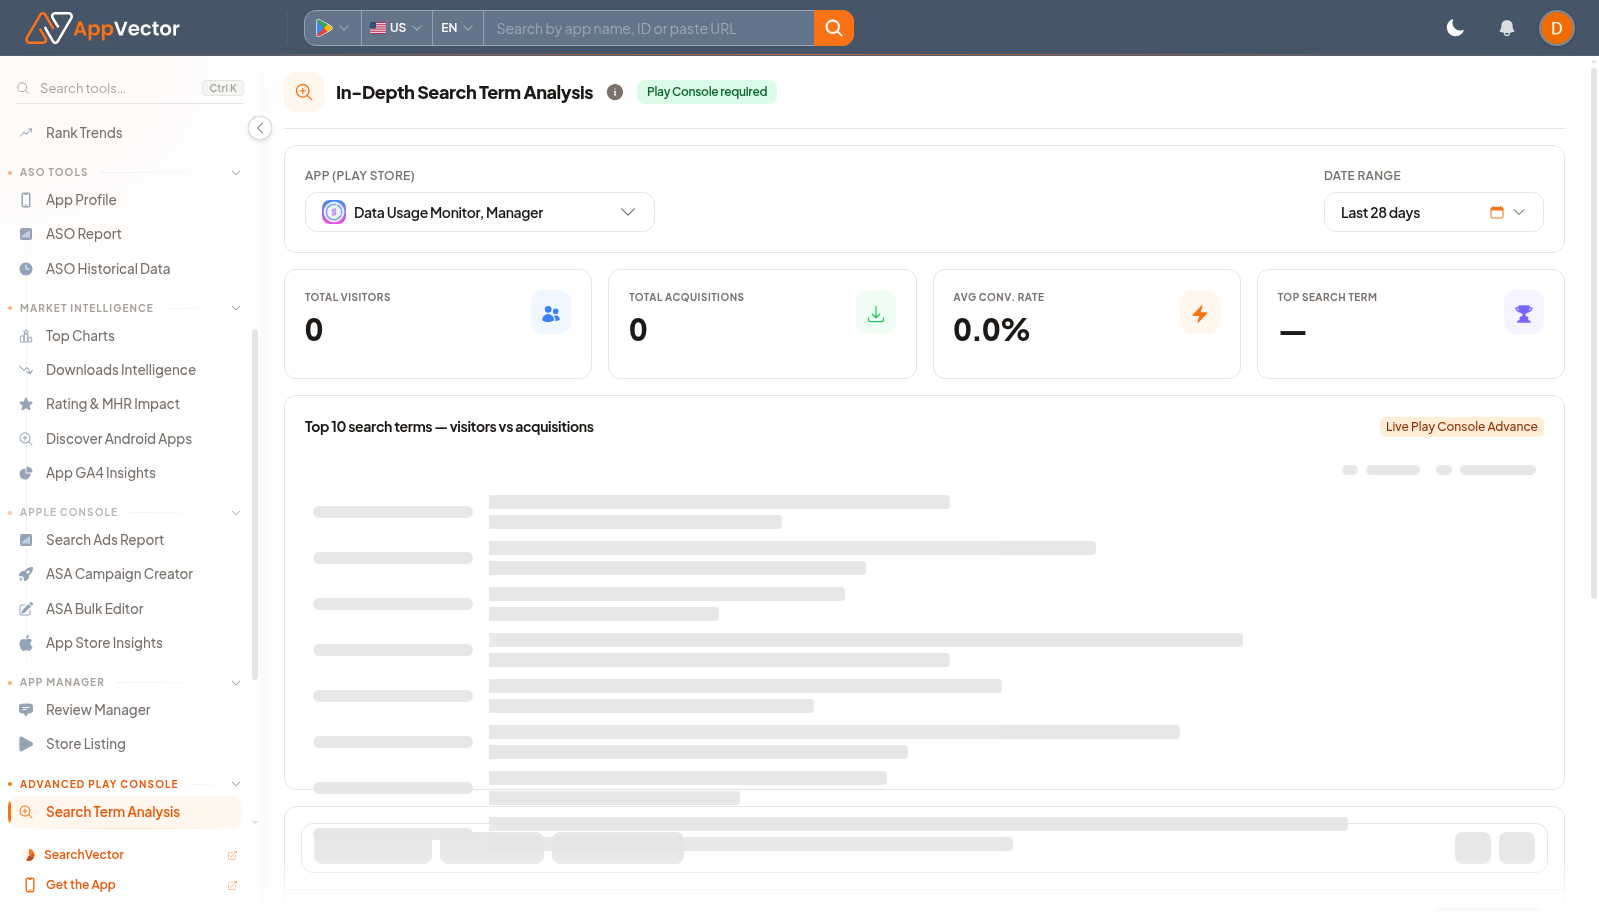Open ASA Campaign Creator
Viewport: 1599px width, 912px height.
tap(119, 574)
